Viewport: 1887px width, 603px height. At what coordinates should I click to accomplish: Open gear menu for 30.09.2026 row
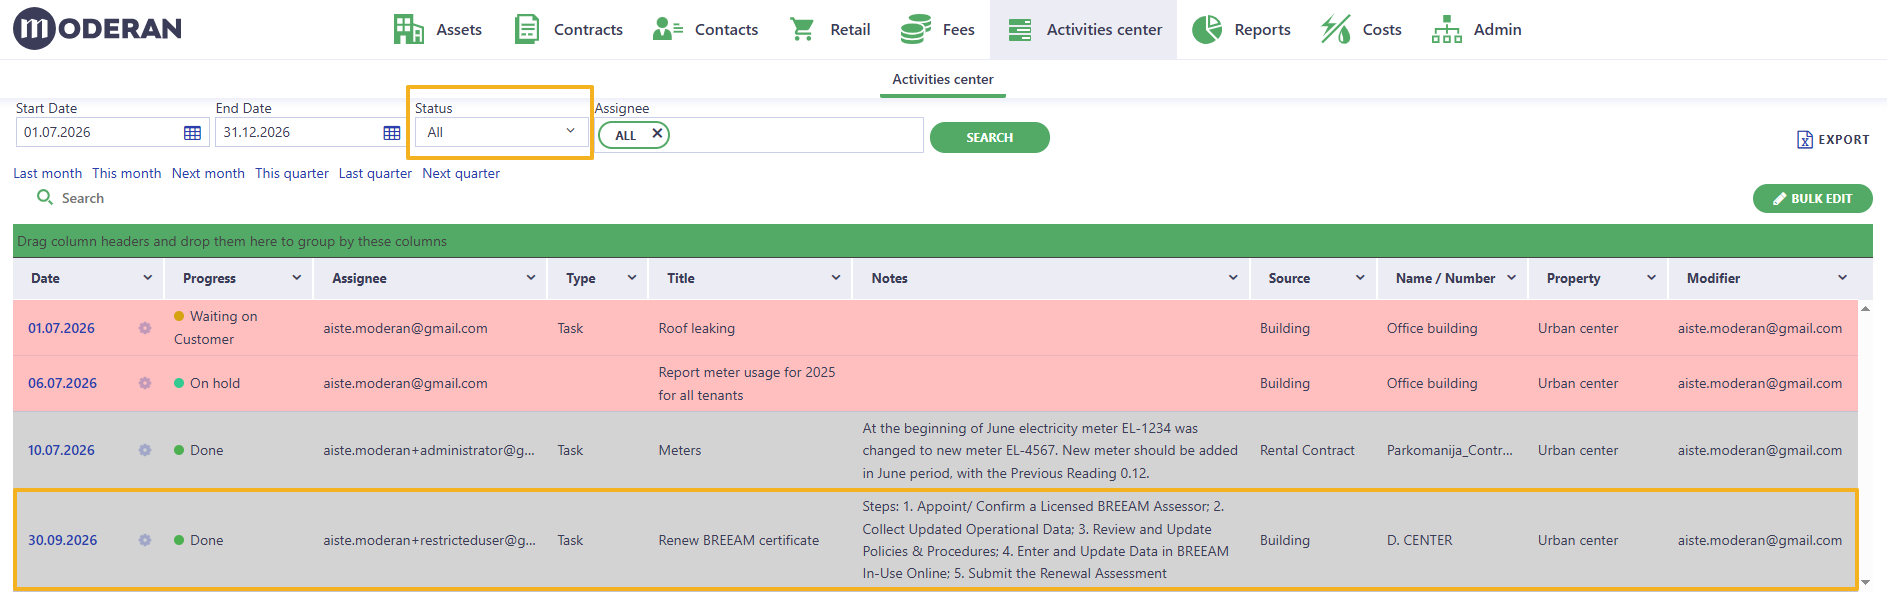click(145, 540)
